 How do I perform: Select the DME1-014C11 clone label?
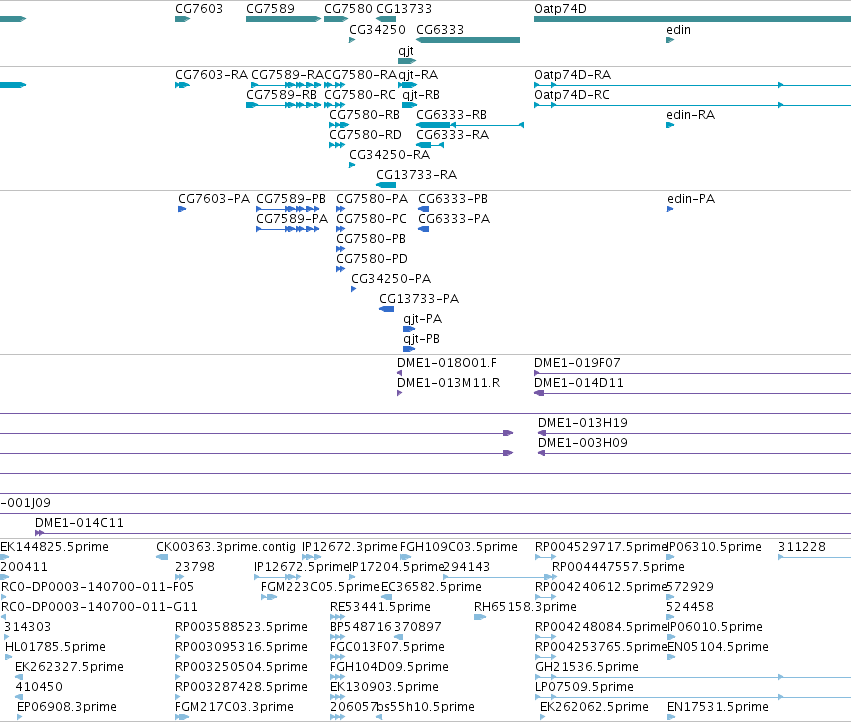pos(79,523)
